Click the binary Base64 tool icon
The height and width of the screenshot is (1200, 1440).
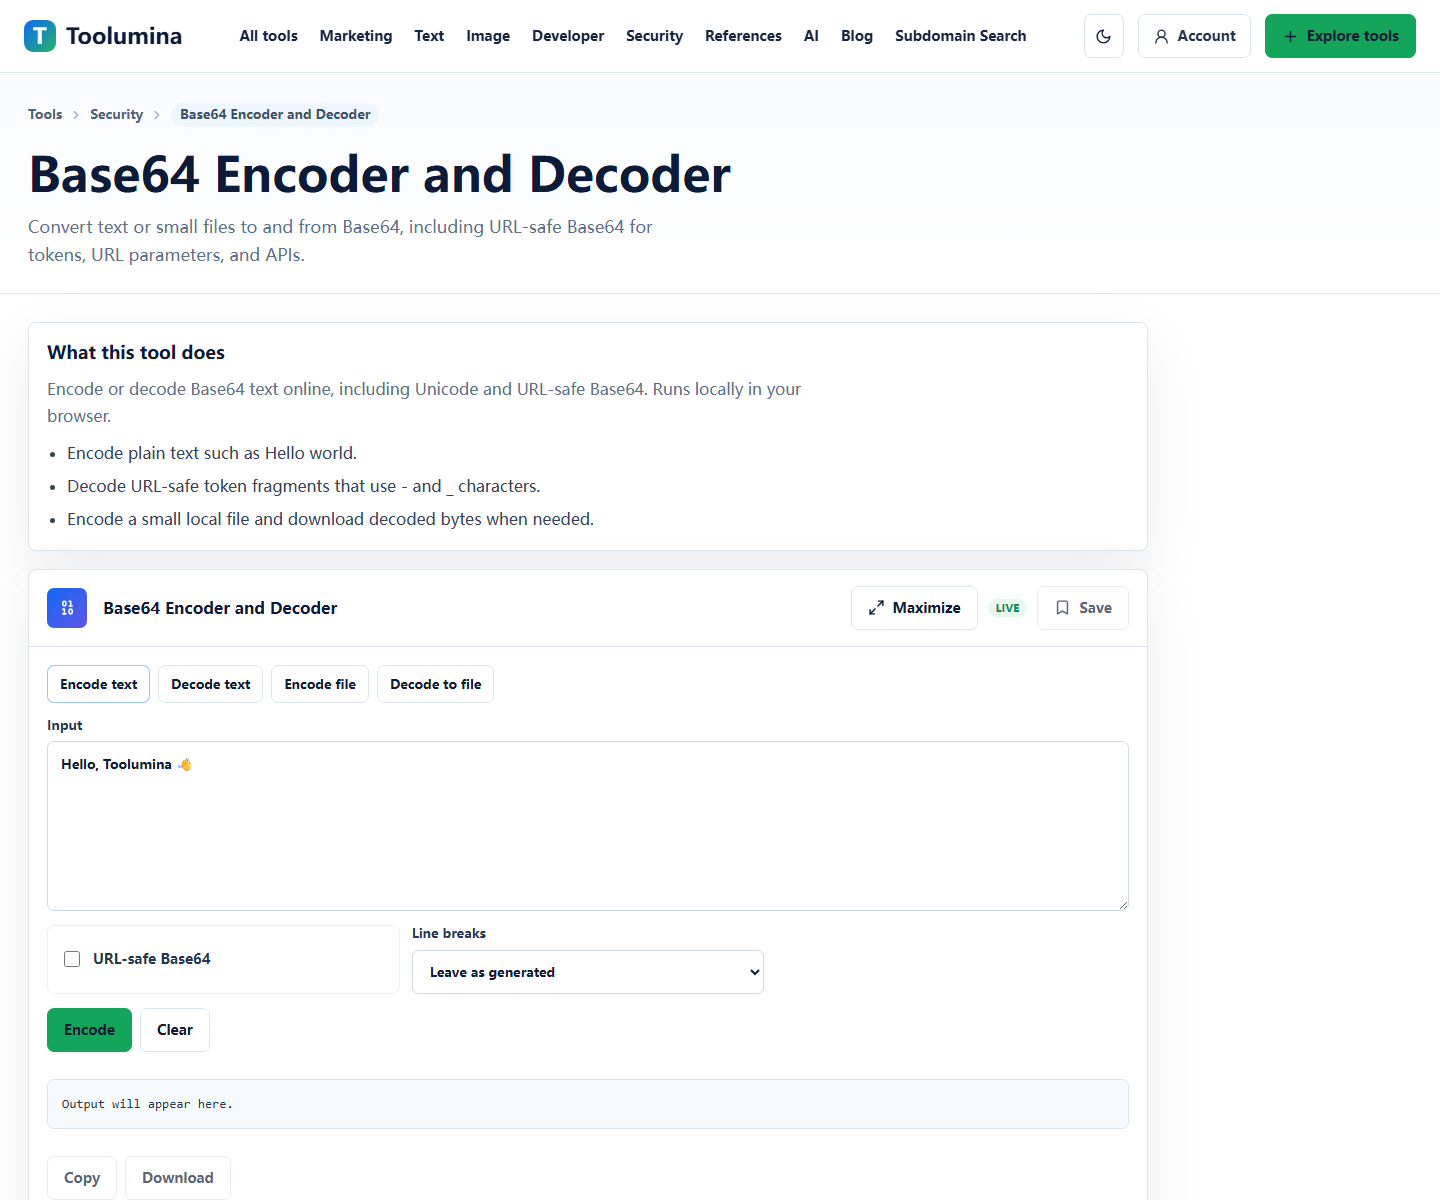click(x=67, y=608)
